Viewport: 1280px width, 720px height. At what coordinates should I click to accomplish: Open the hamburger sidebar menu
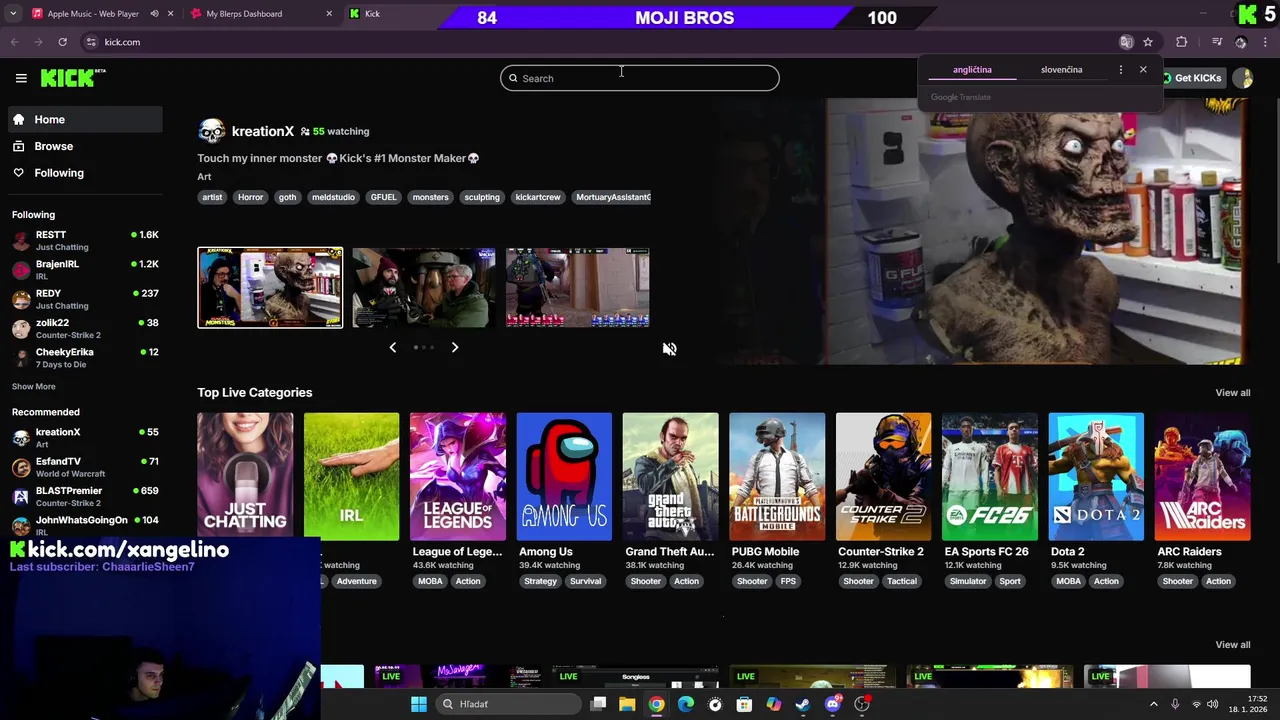tap(21, 78)
